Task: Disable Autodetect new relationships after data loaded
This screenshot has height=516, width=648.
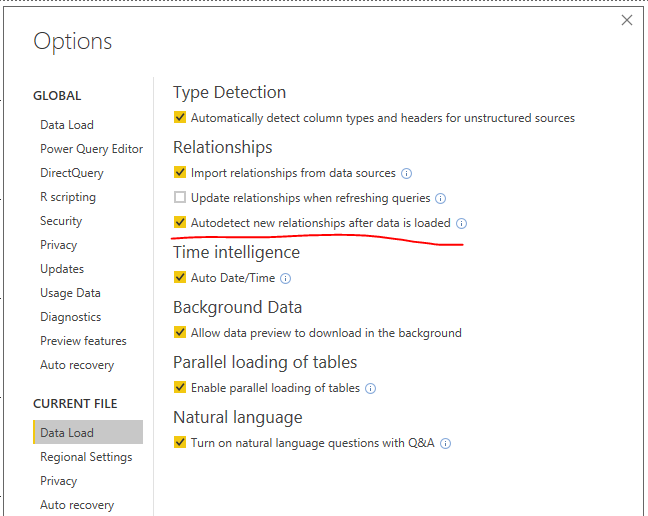Action: [180, 222]
